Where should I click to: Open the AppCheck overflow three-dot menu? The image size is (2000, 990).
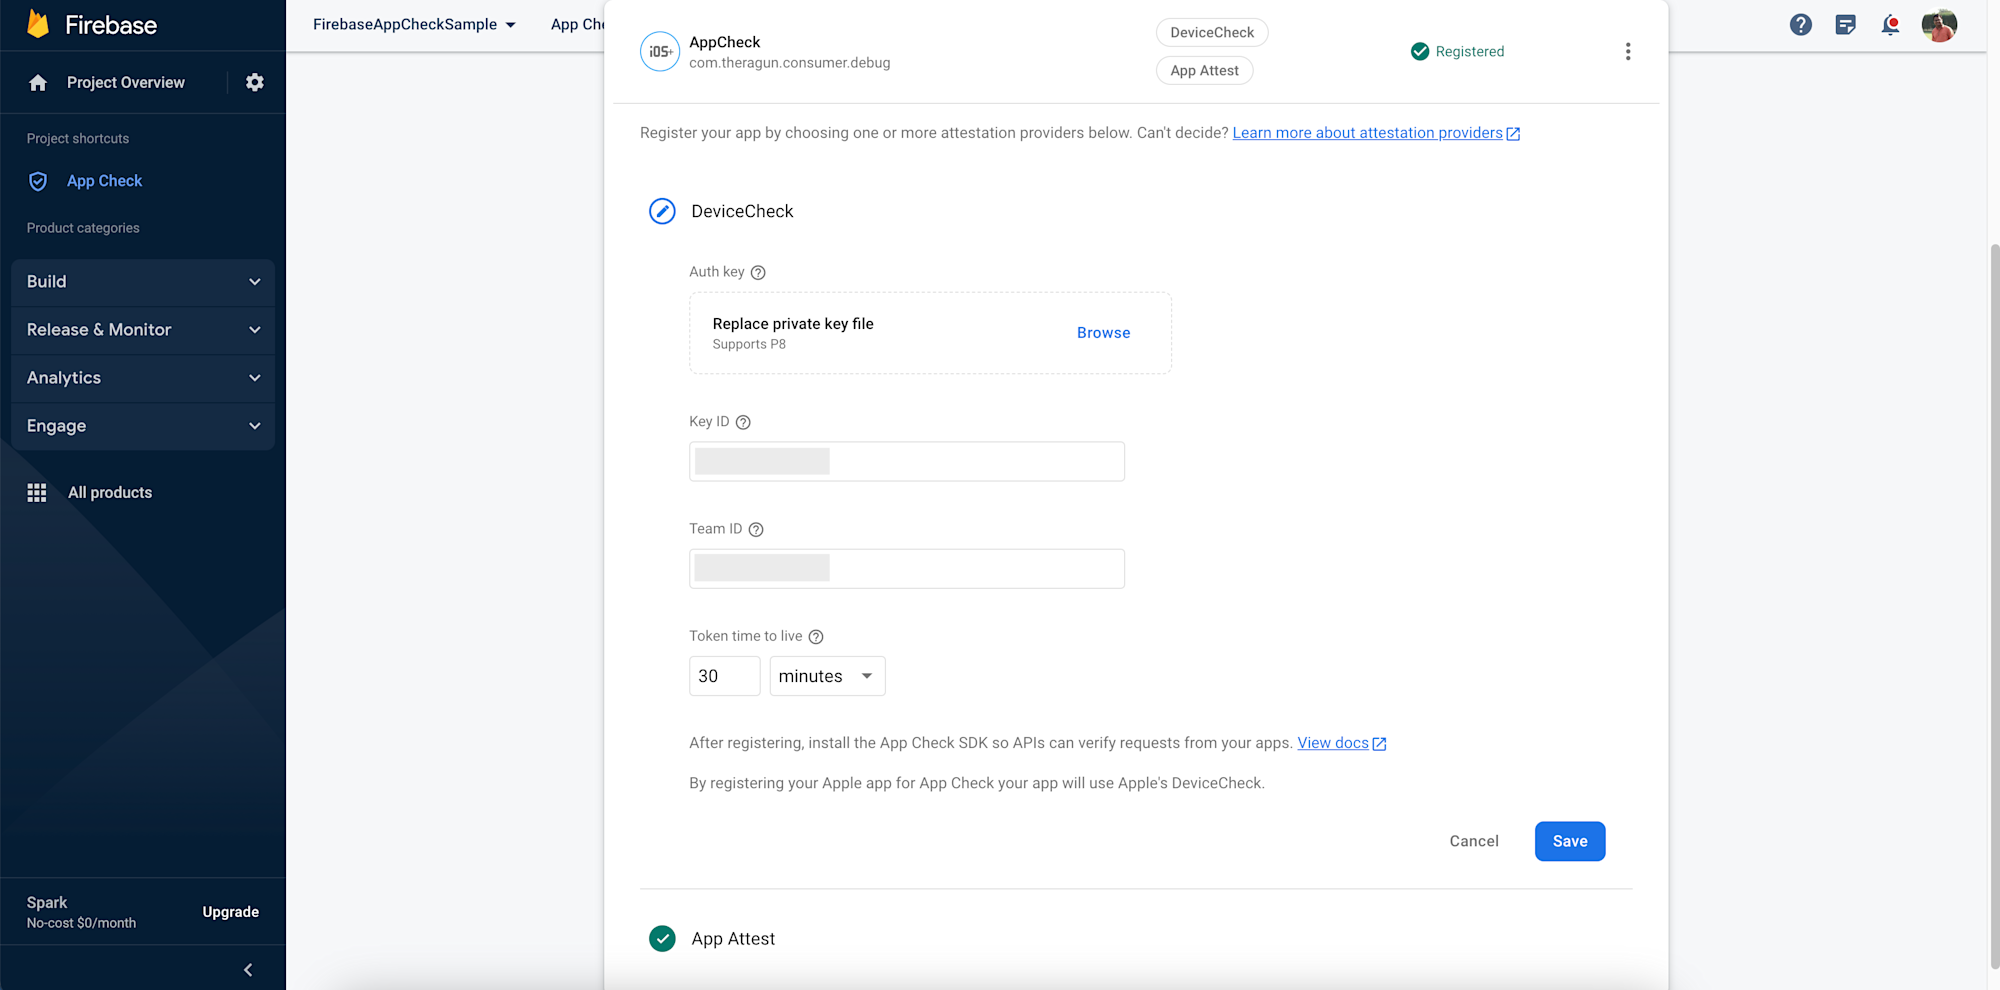pyautogui.click(x=1628, y=51)
